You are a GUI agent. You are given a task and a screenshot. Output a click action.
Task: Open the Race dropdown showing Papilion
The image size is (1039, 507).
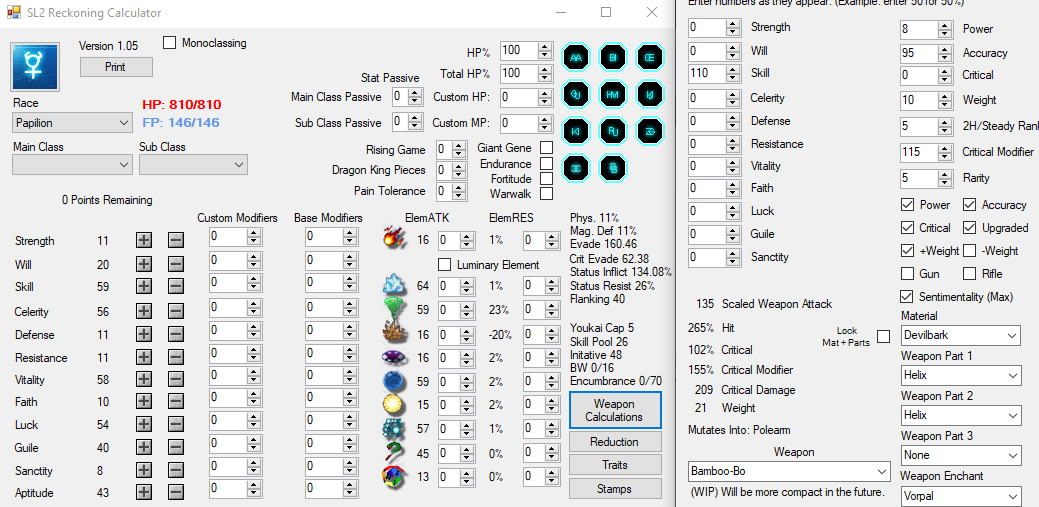pos(72,122)
